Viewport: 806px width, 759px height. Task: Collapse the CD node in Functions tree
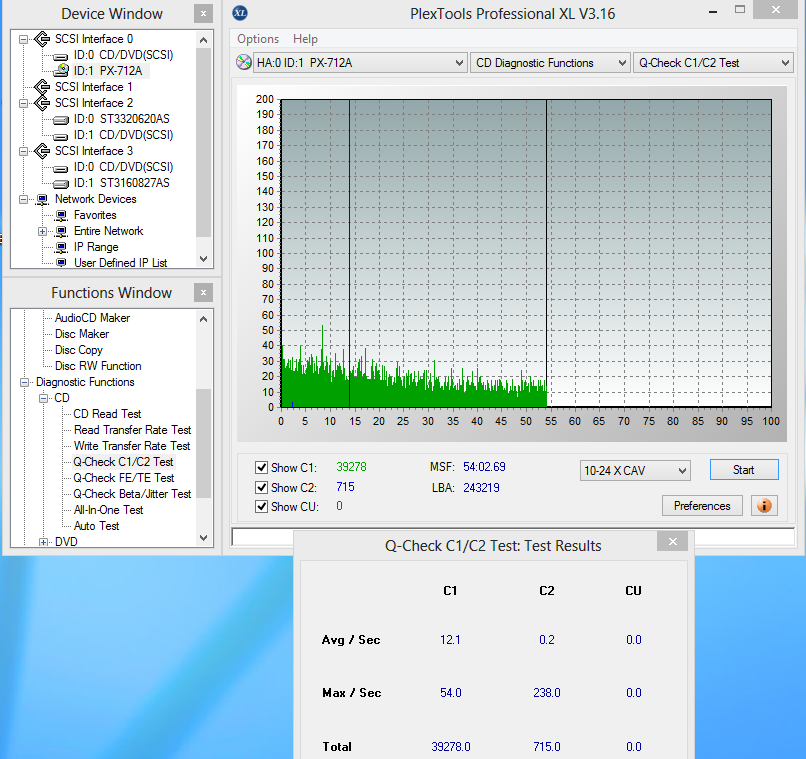pyautogui.click(x=43, y=398)
